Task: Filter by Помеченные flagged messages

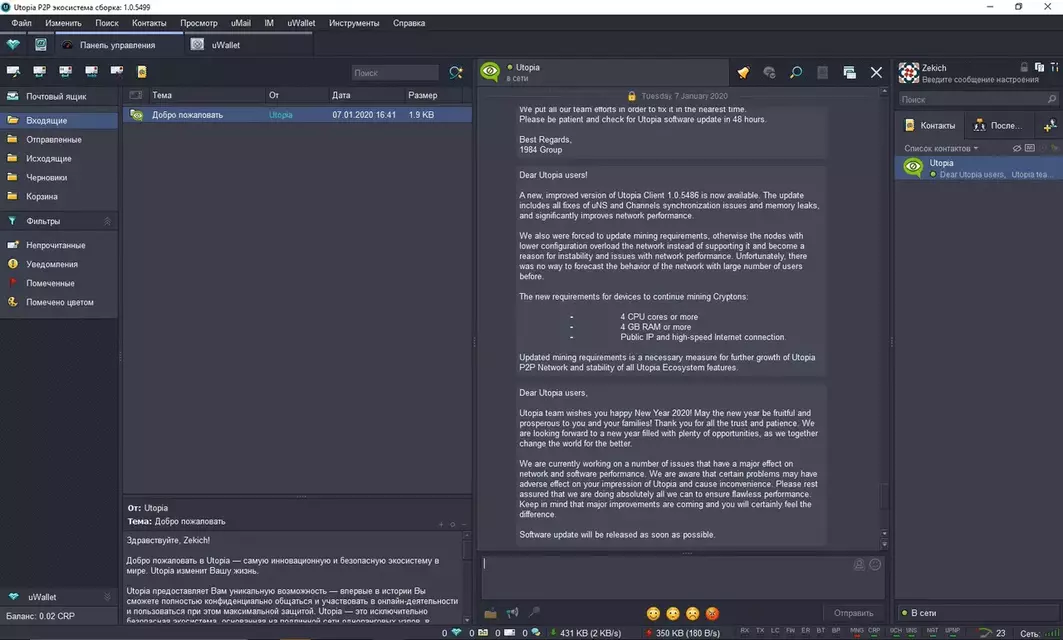Action: point(59,283)
